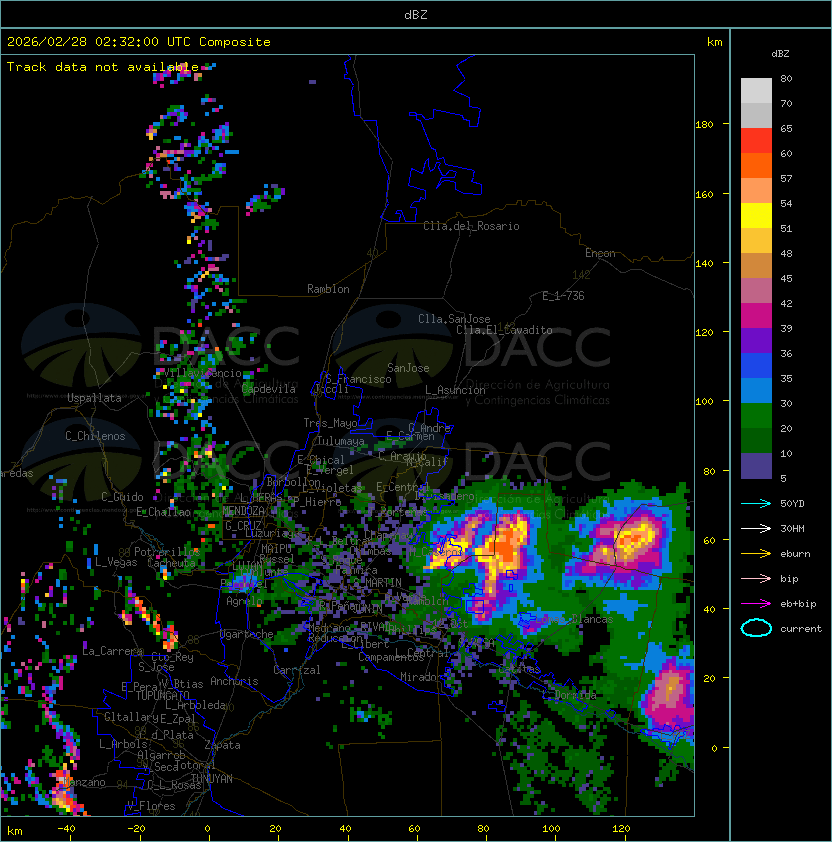832x842 pixels.
Task: Click the 'Clla.SanJose' map label
Action: [454, 319]
